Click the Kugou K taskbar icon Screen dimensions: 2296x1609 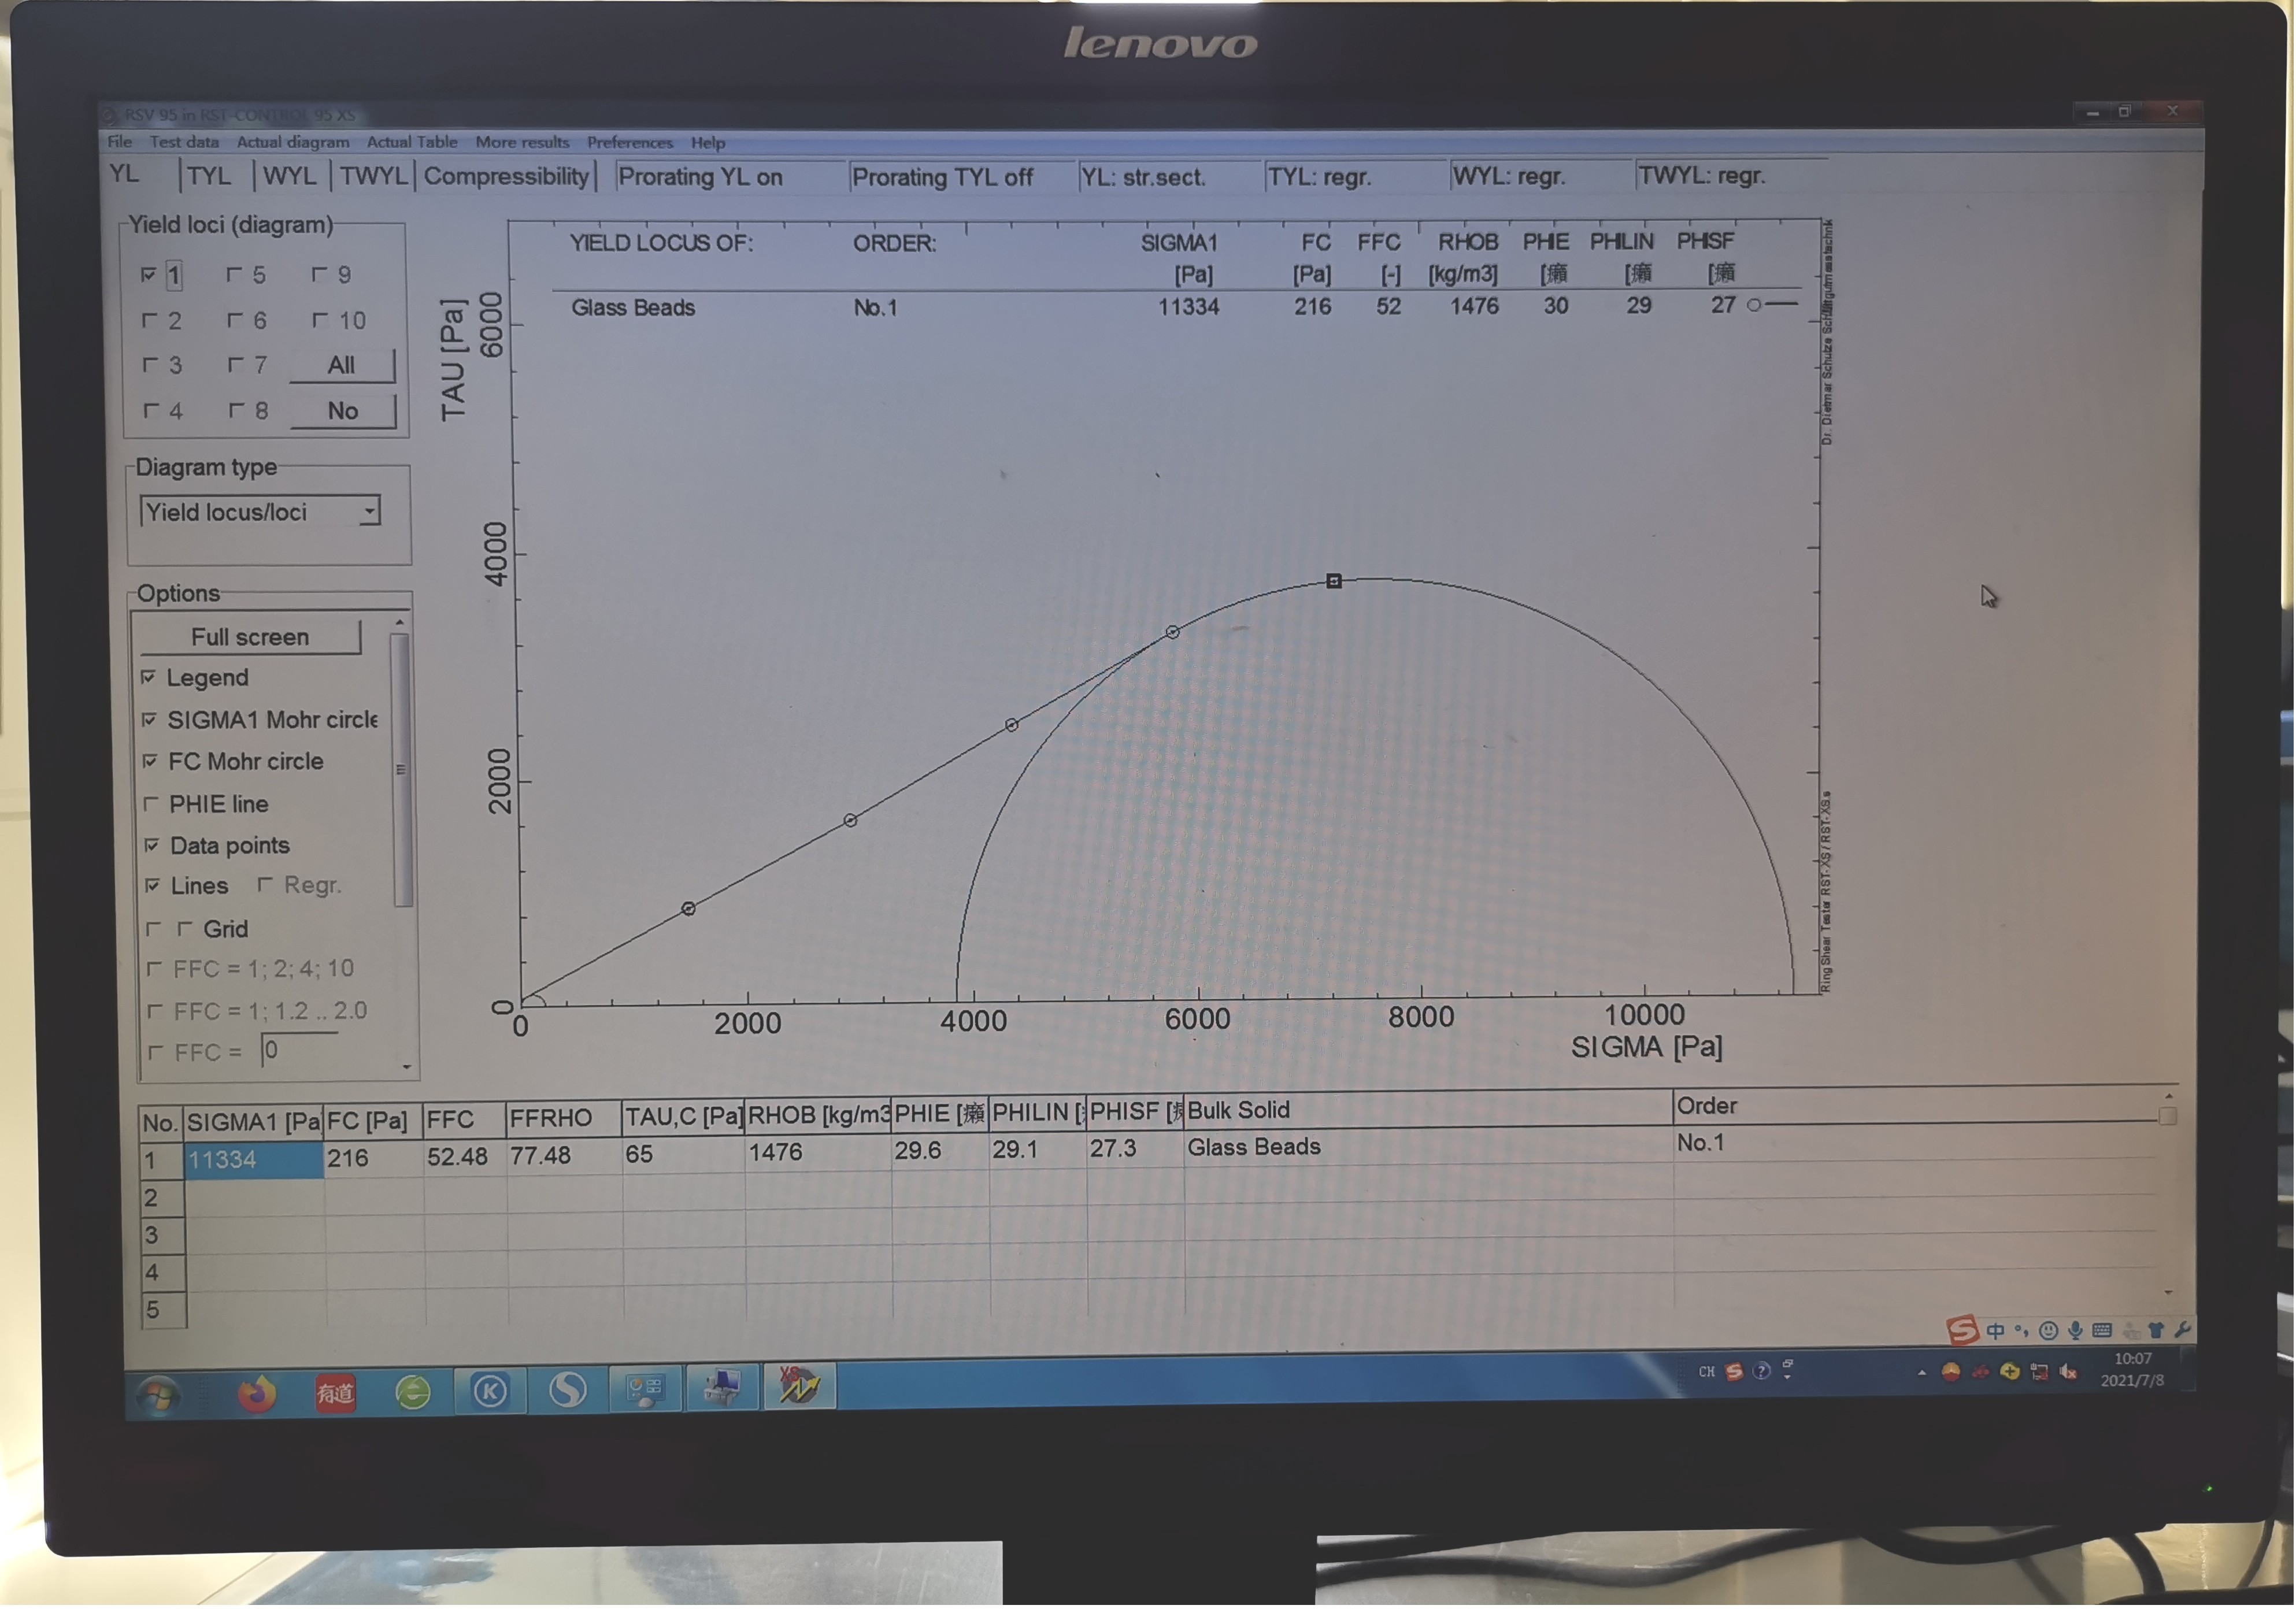click(x=490, y=1391)
